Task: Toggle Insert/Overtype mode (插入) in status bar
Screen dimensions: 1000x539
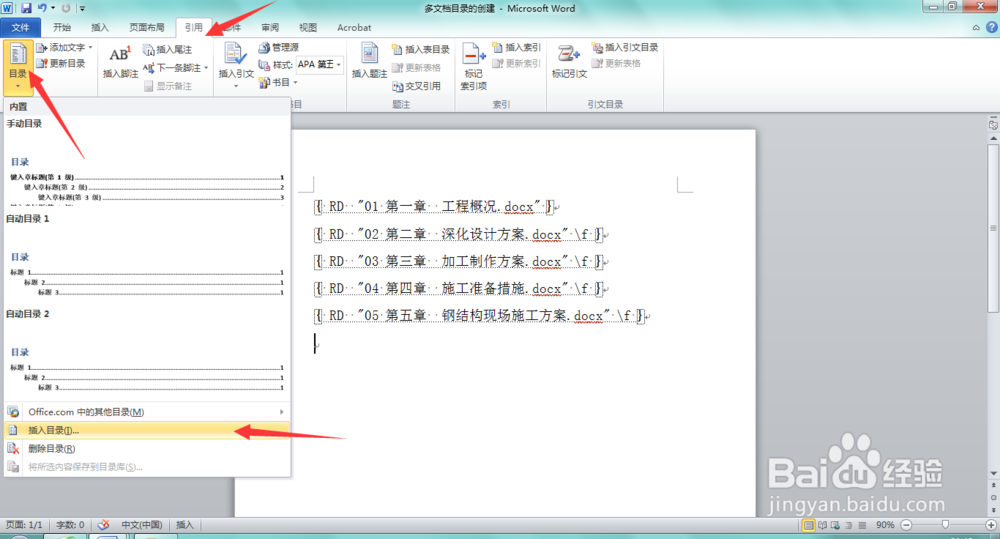Action: 184,525
